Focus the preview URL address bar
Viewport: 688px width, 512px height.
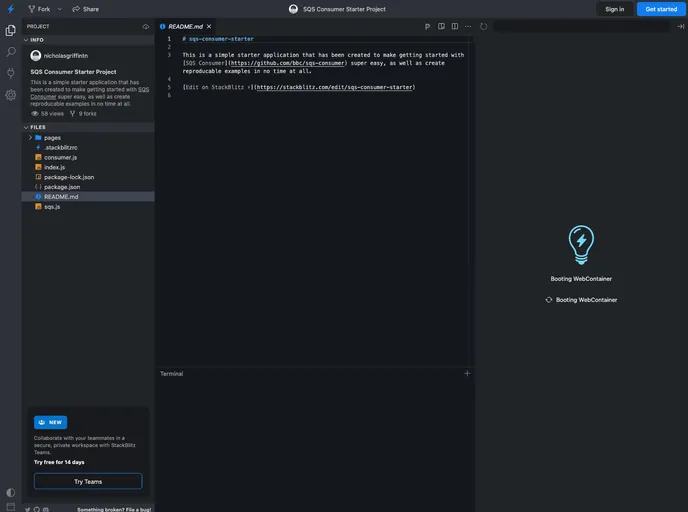point(582,27)
